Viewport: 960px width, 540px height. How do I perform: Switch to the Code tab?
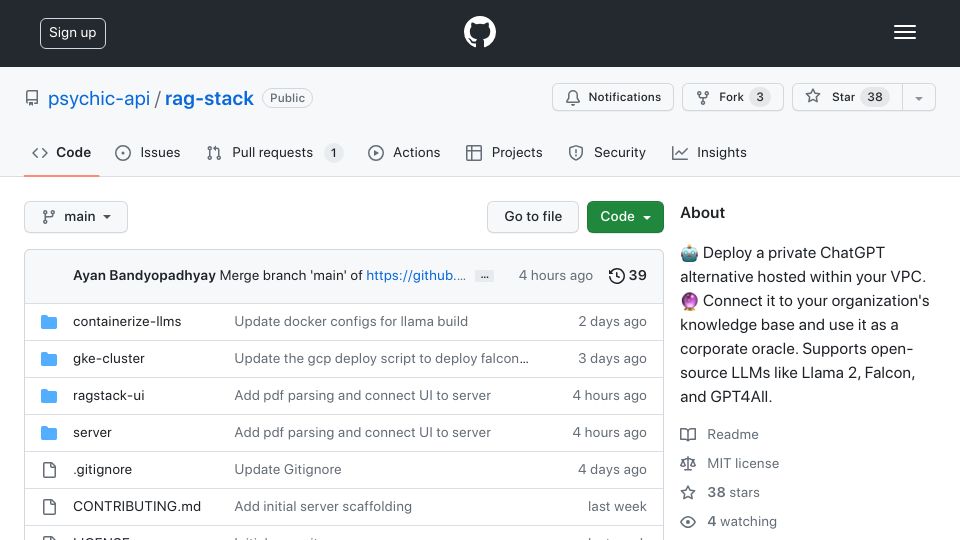pyautogui.click(x=61, y=152)
